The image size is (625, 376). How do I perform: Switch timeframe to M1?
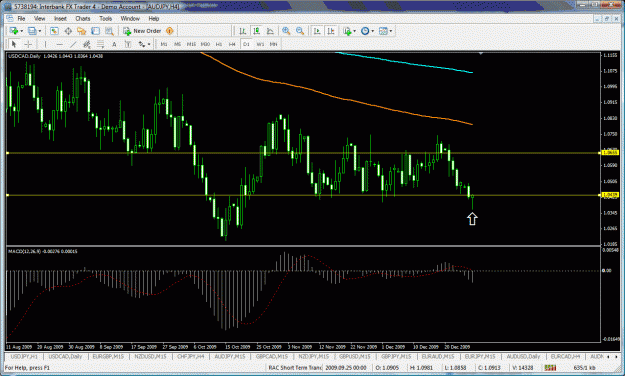(164, 44)
